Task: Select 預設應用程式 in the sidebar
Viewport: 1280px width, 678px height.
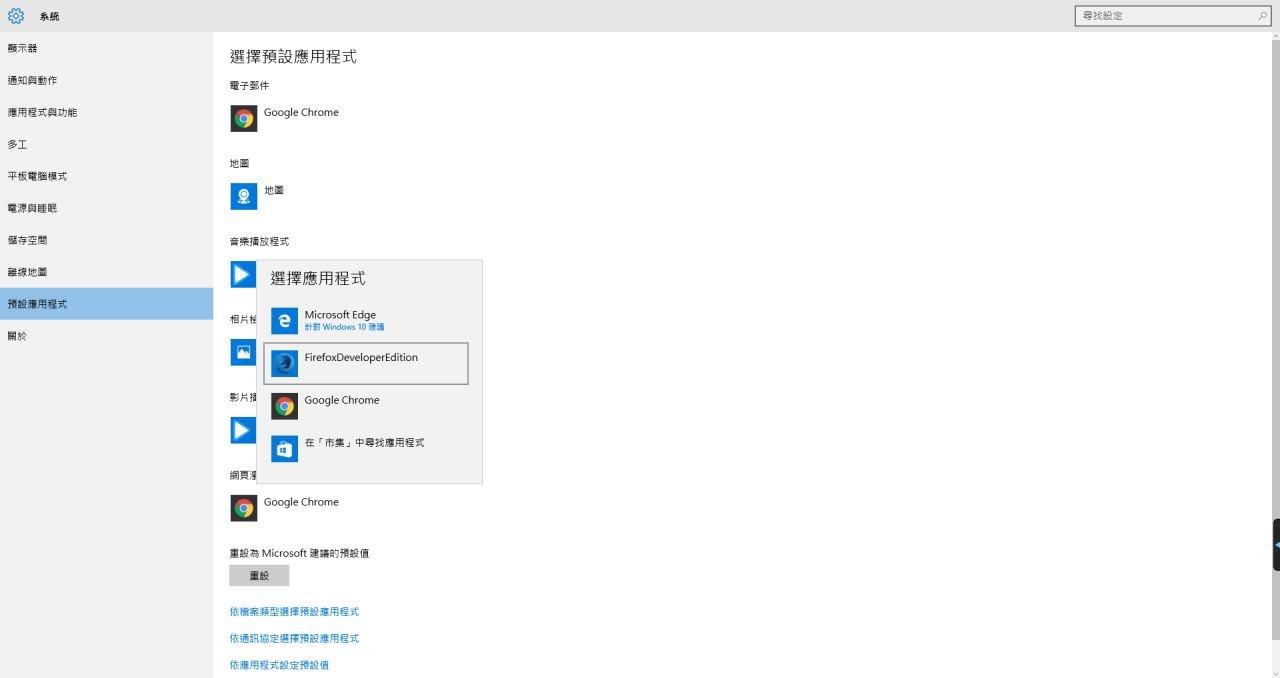Action: (x=106, y=304)
